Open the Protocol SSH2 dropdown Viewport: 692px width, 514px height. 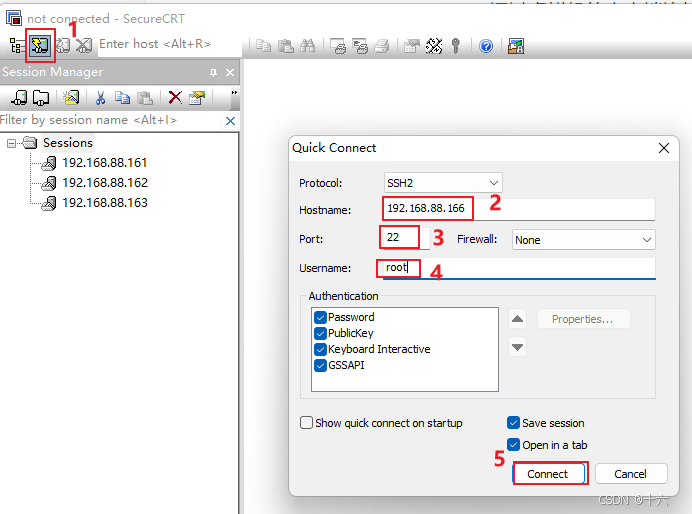pos(443,183)
